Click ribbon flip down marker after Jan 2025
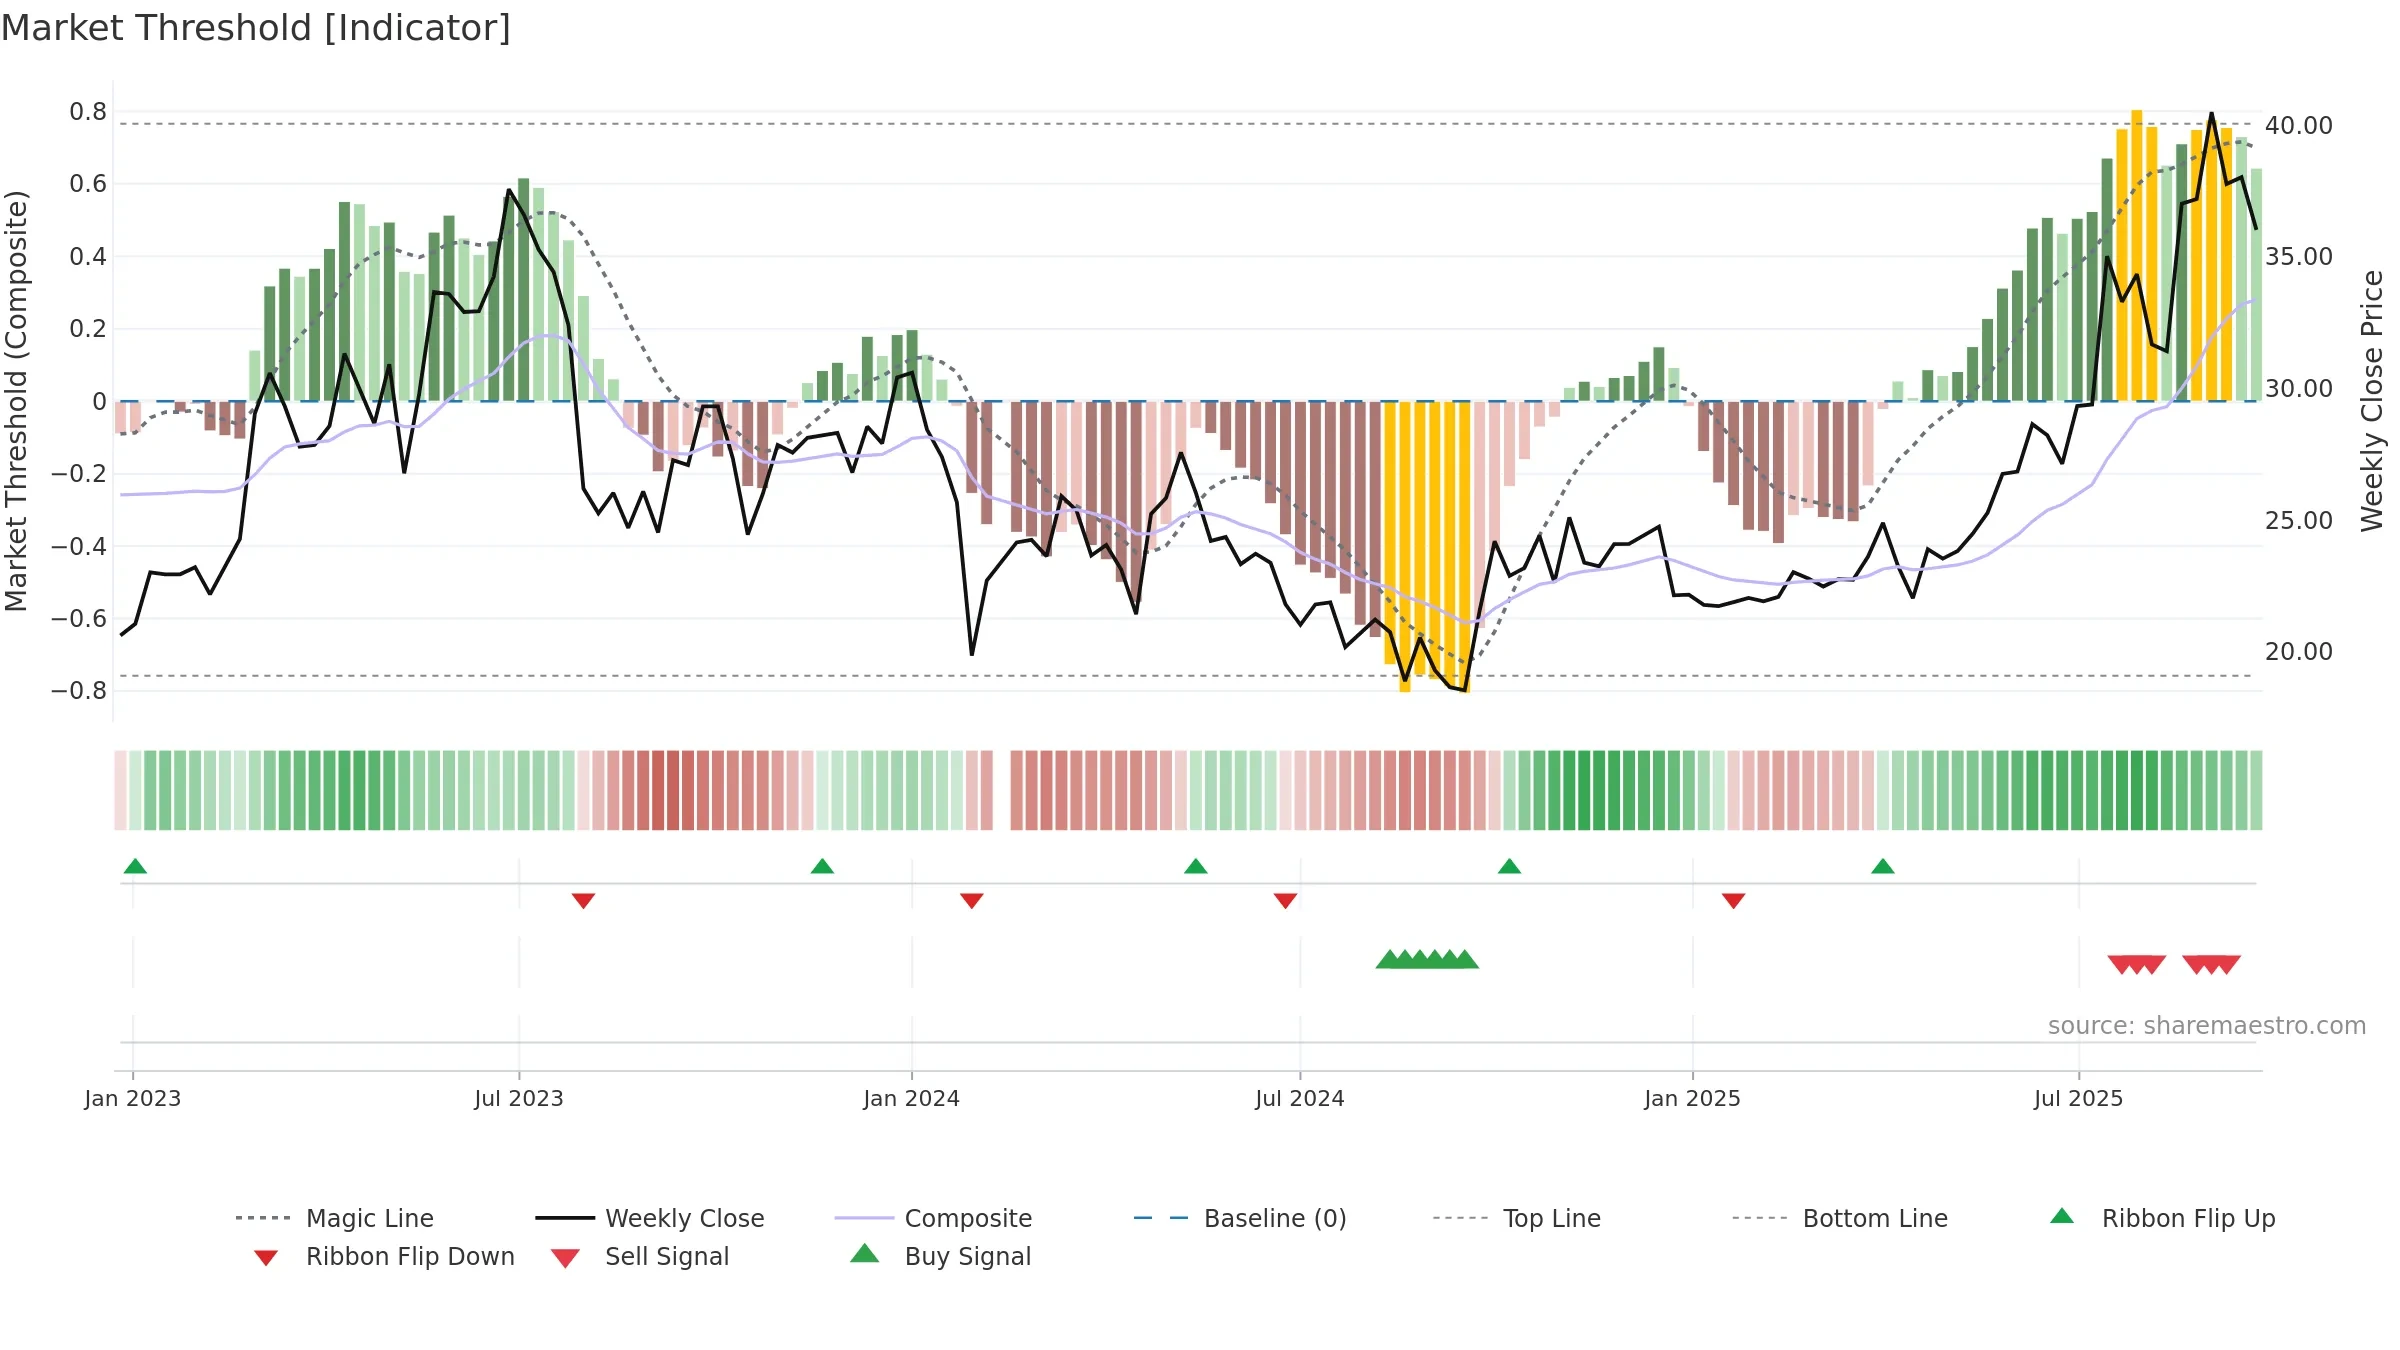 click(x=1733, y=901)
